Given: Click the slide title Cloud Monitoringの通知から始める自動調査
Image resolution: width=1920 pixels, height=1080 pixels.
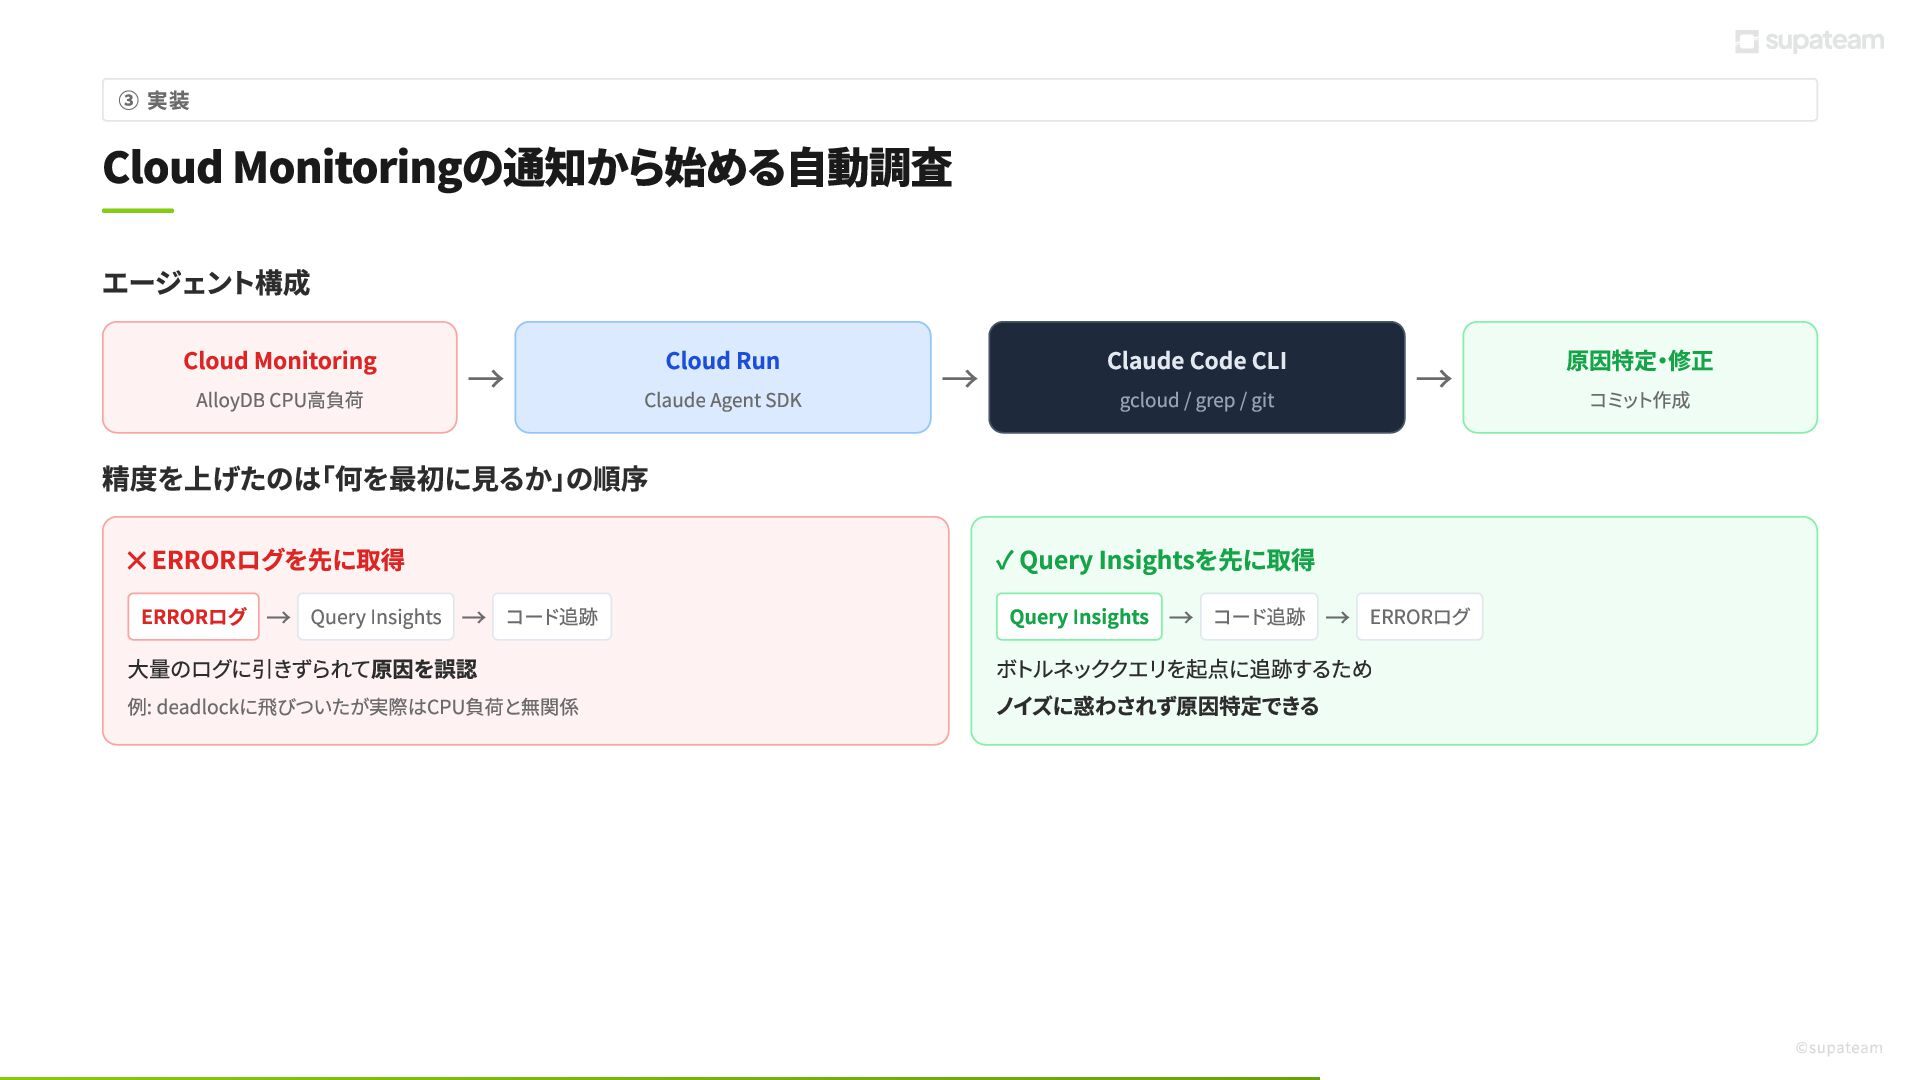Looking at the screenshot, I should tap(527, 168).
